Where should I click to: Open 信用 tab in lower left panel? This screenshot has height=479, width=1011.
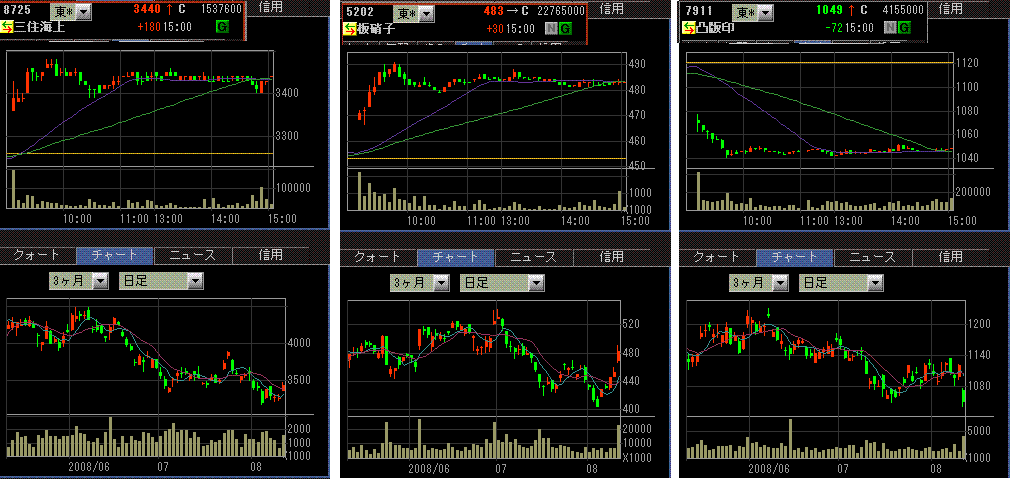(x=270, y=255)
